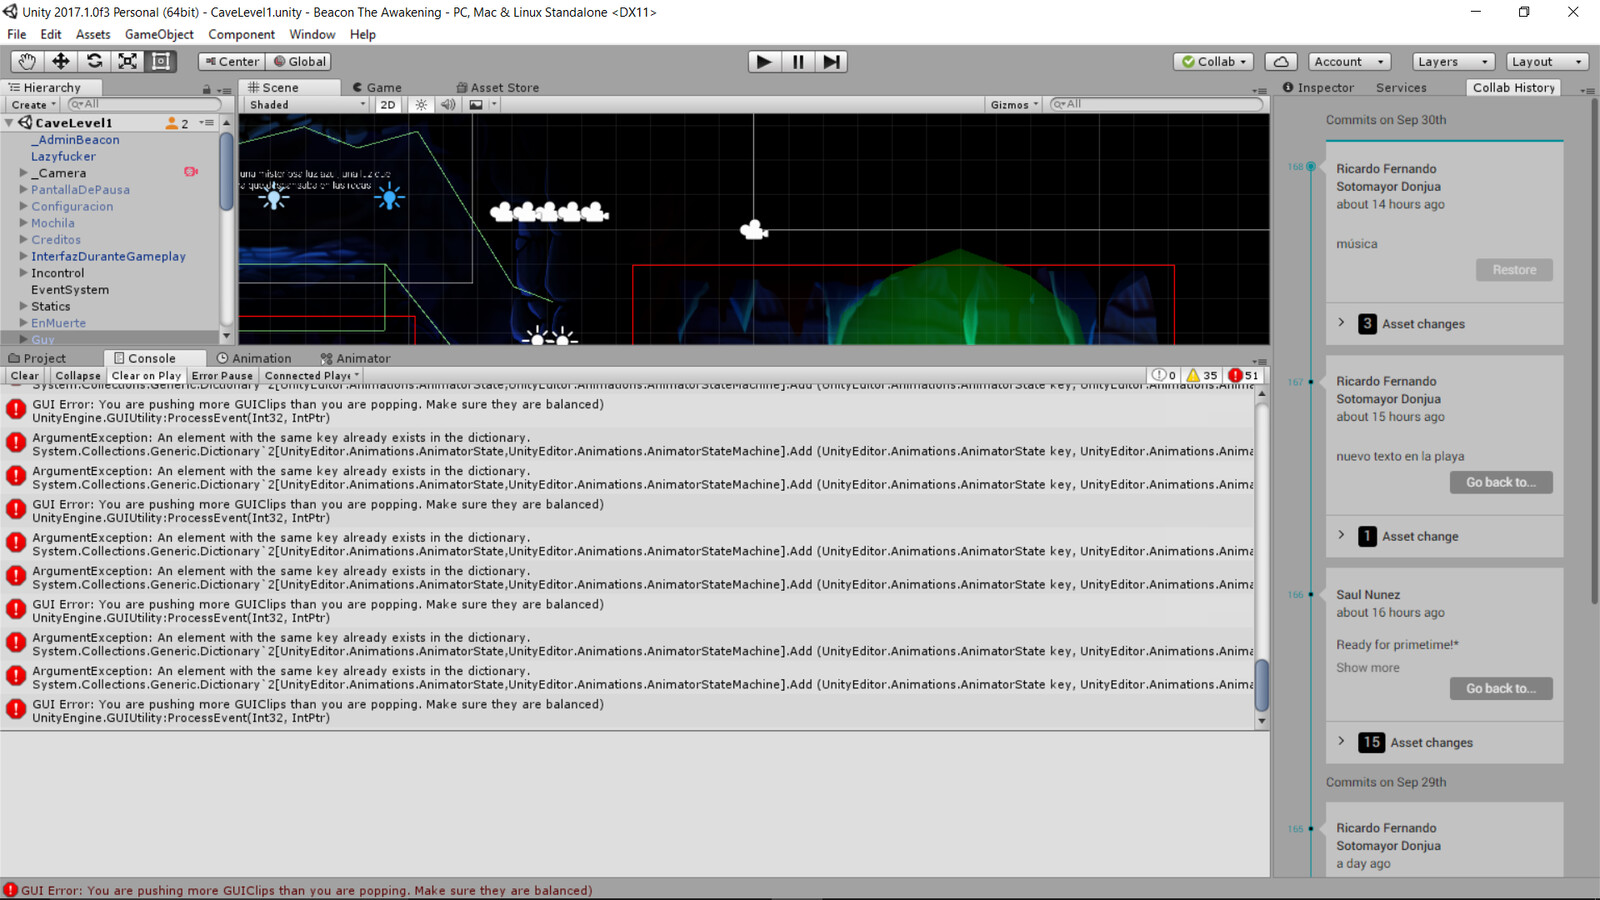Select the Rotate tool
This screenshot has height=900, width=1600.
[x=94, y=61]
